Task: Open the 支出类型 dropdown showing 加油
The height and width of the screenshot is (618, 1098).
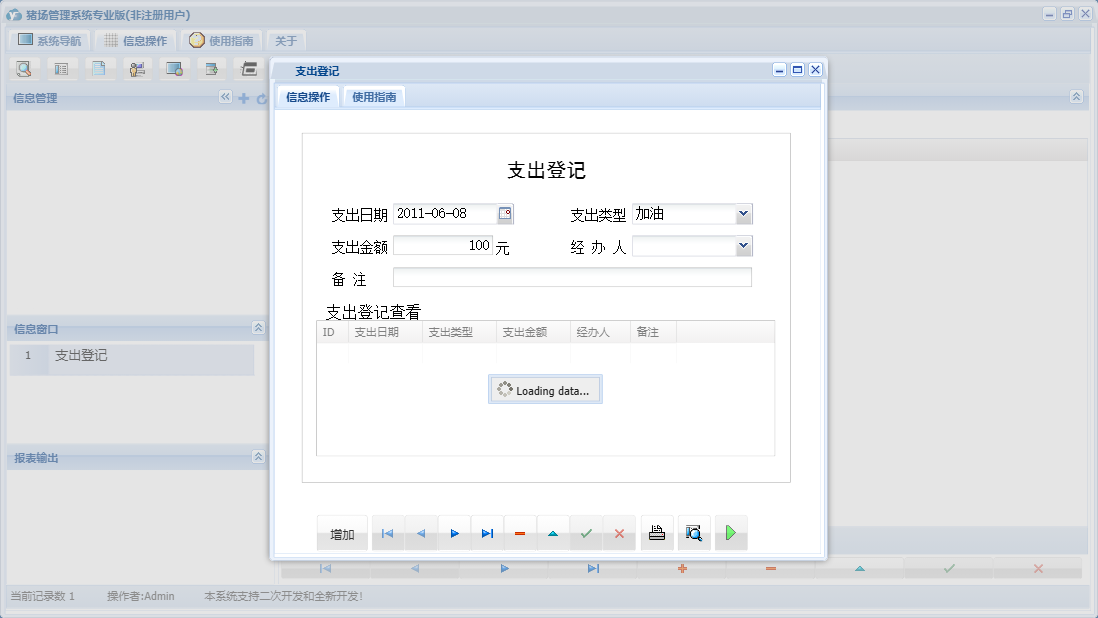Action: [x=743, y=213]
